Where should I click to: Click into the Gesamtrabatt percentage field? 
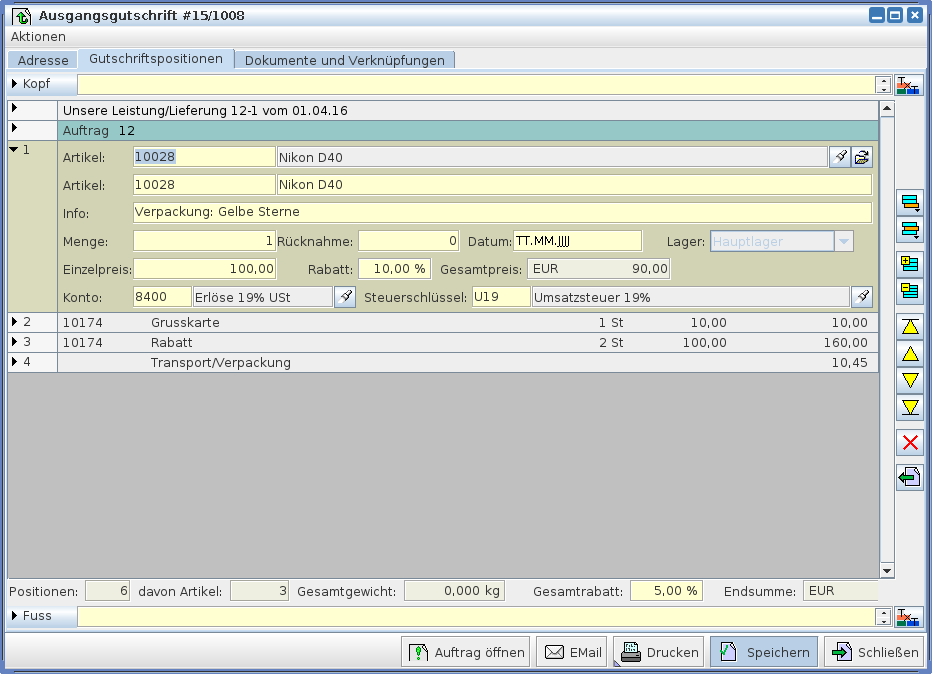666,591
